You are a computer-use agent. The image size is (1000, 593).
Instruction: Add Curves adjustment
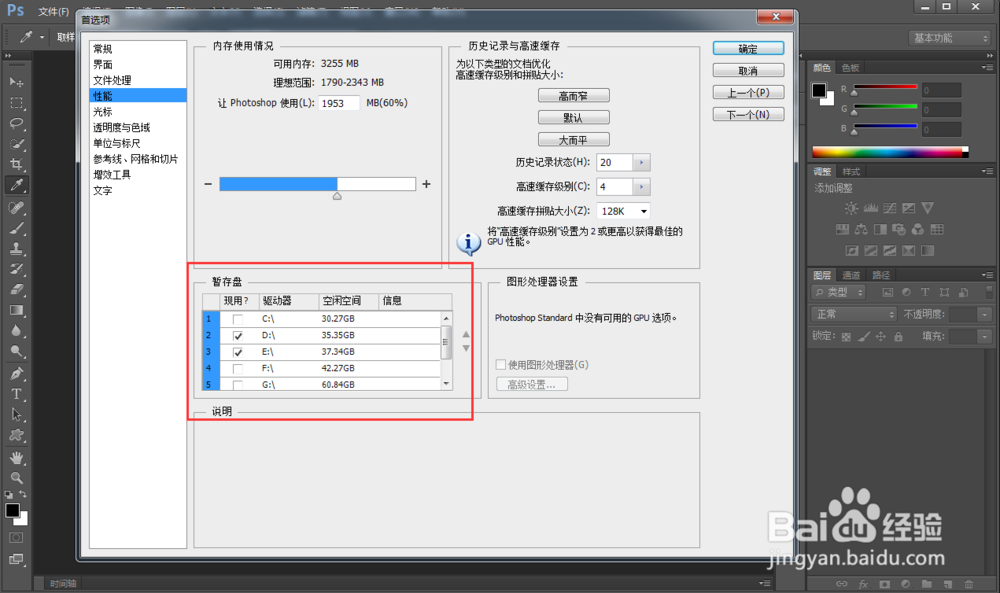(890, 208)
